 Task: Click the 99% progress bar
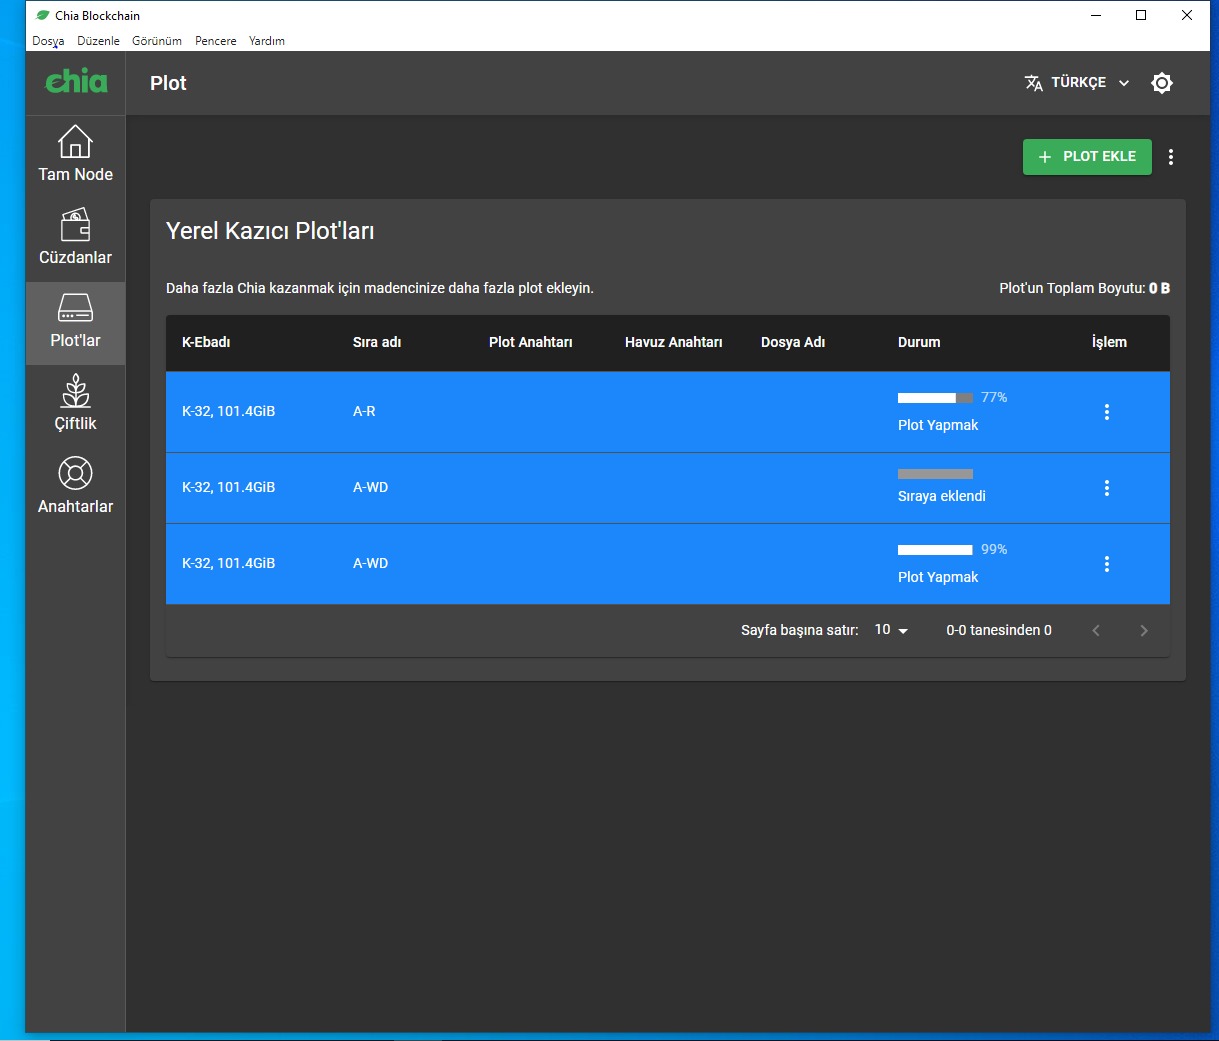935,550
